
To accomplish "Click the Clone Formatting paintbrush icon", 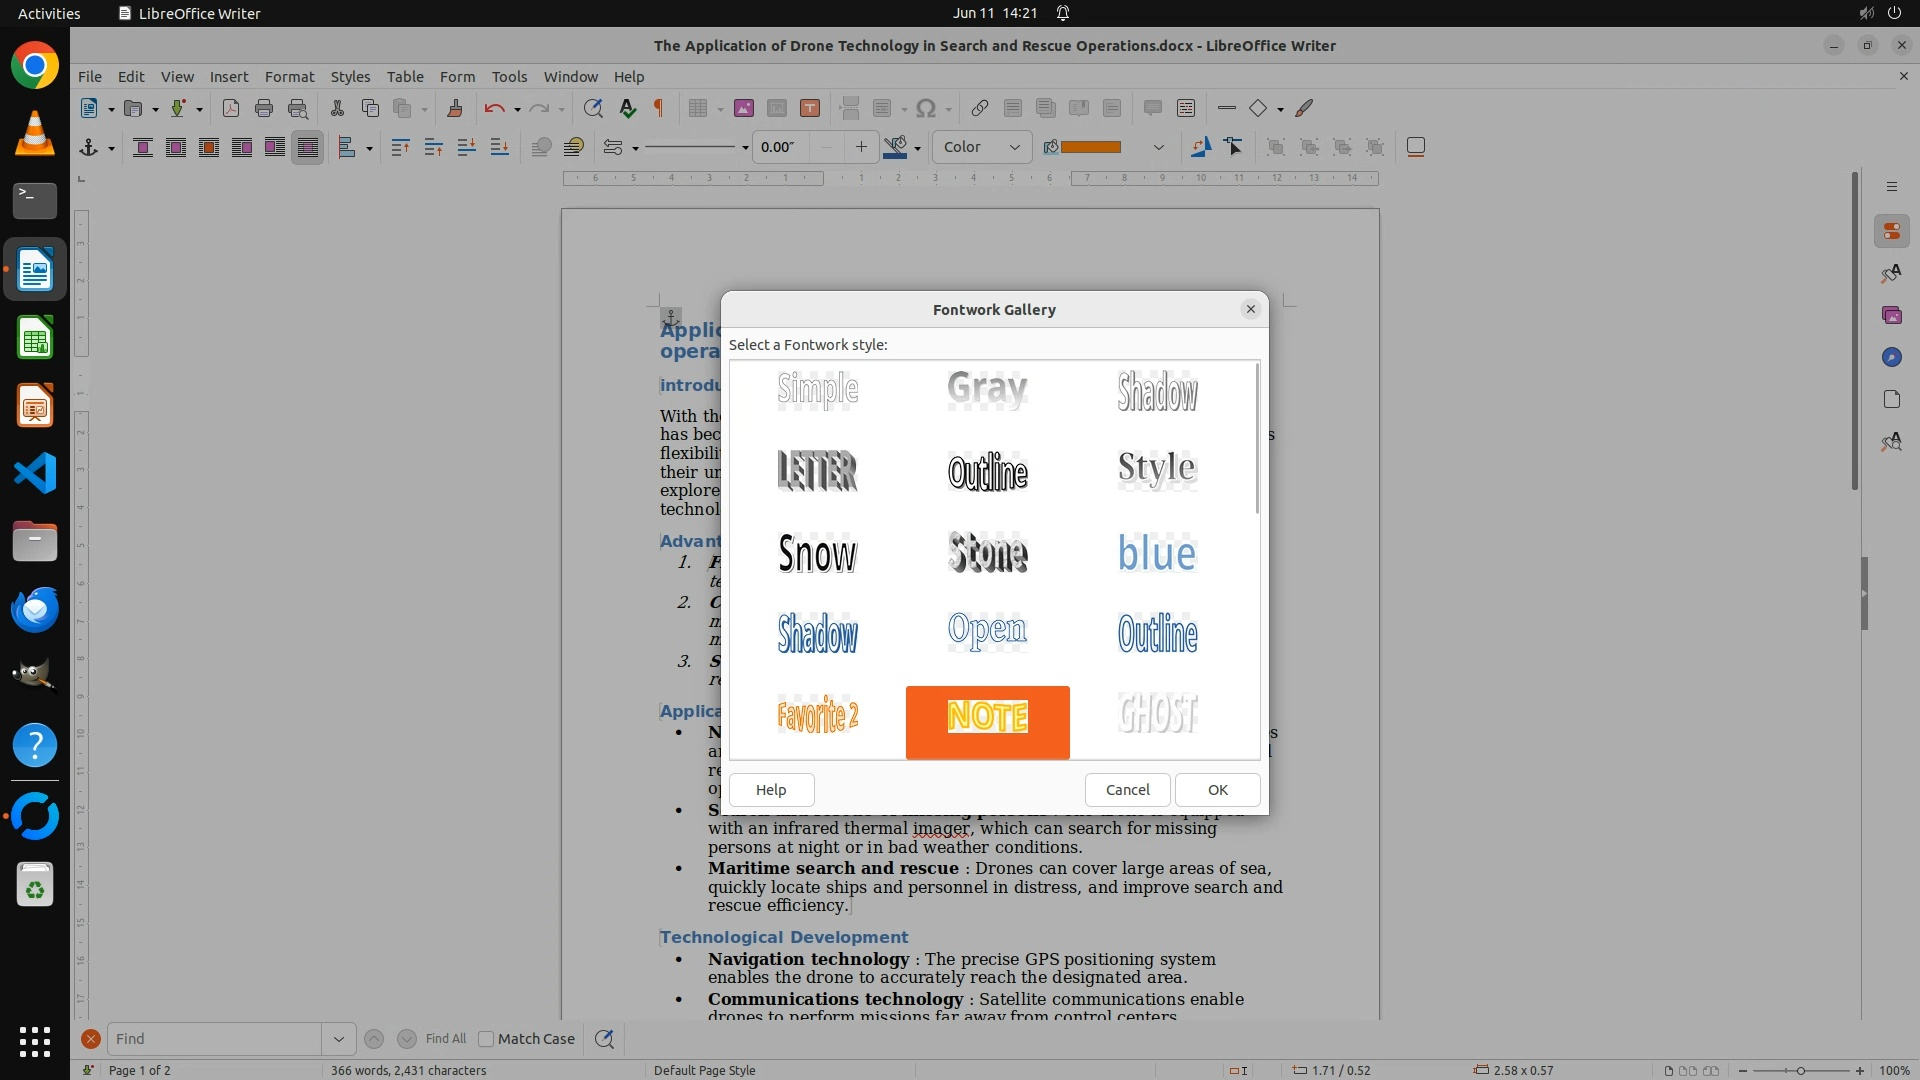I will pyautogui.click(x=455, y=108).
